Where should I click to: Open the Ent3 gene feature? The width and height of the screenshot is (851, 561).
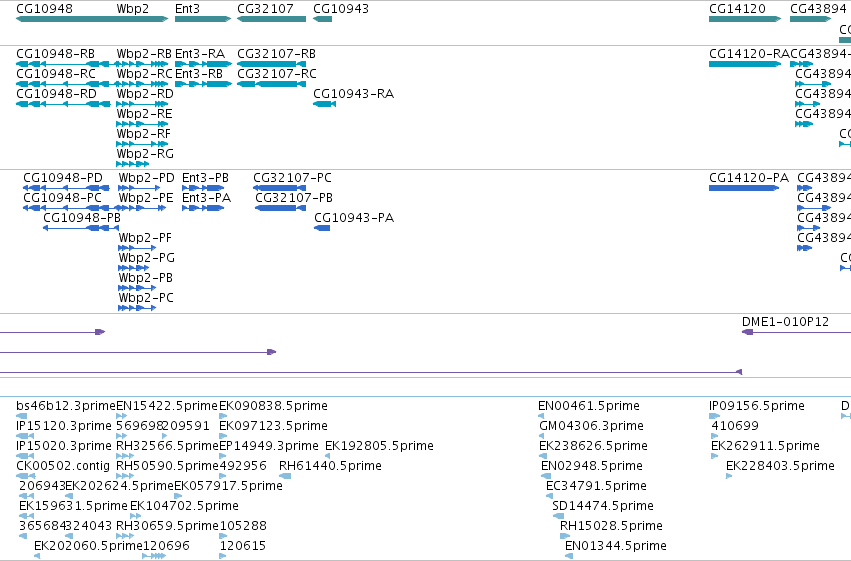(x=203, y=19)
